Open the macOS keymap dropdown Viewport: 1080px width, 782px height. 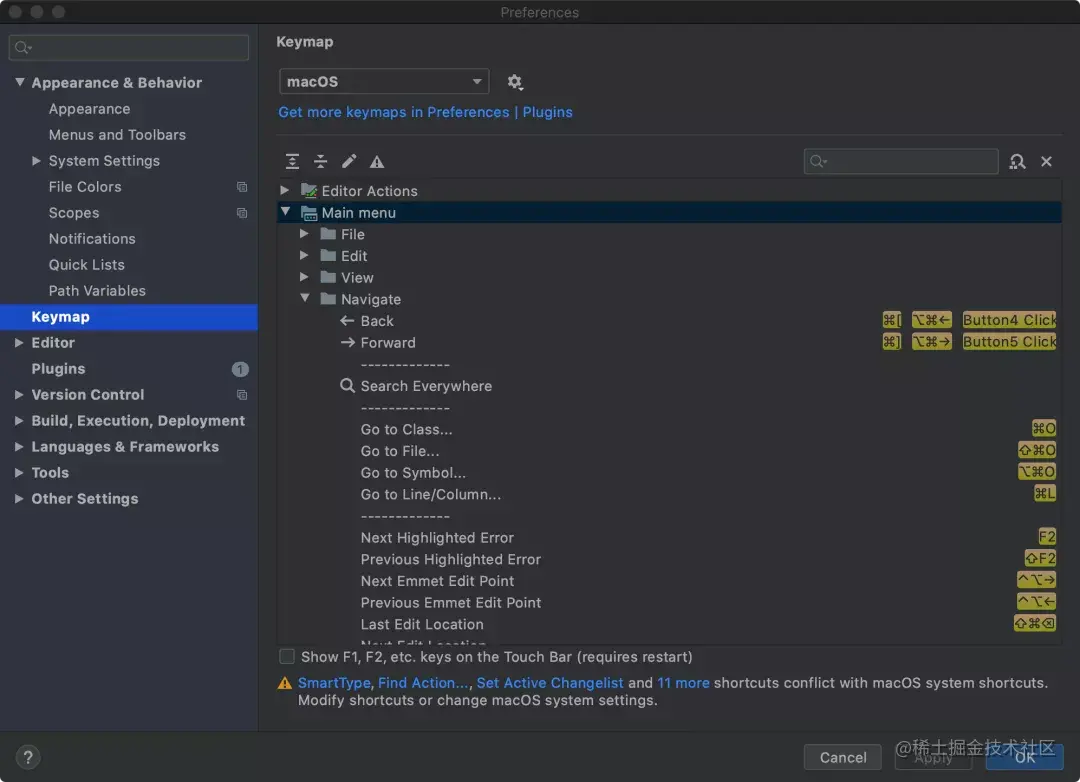(384, 81)
